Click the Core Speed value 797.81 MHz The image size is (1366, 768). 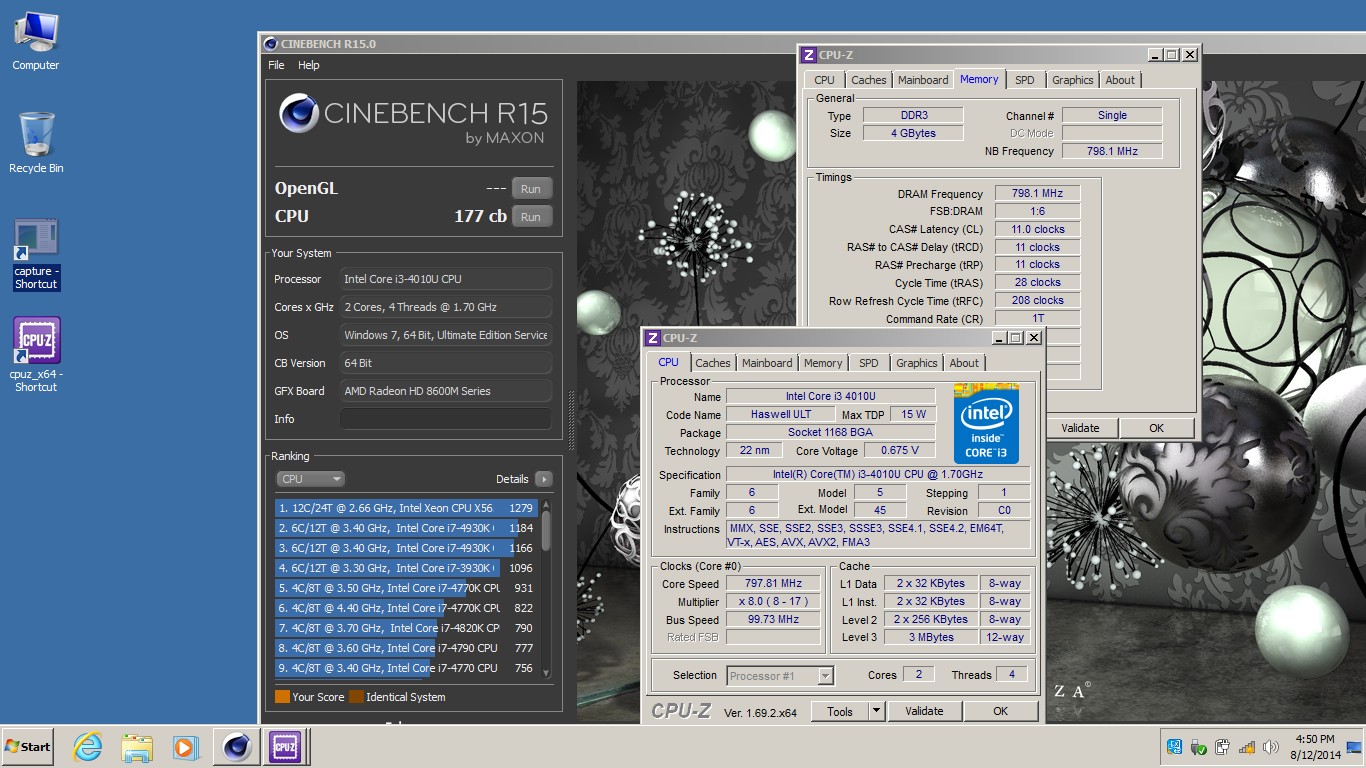[773, 584]
